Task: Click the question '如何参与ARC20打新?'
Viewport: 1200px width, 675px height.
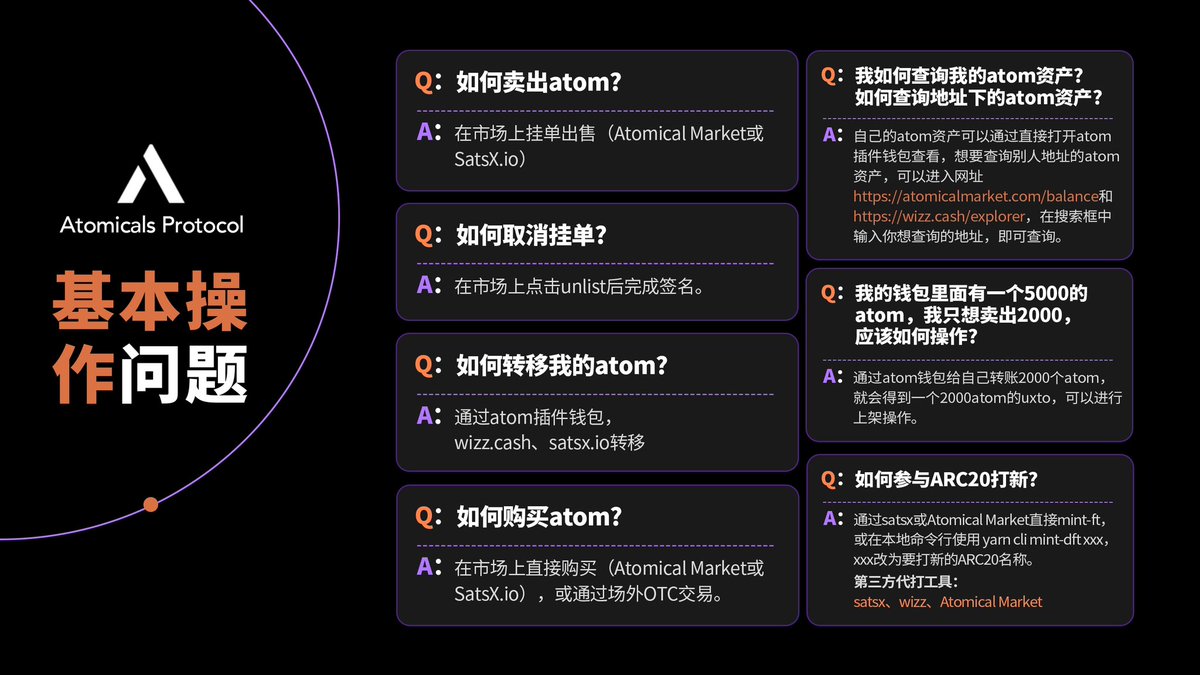Action: [x=946, y=479]
